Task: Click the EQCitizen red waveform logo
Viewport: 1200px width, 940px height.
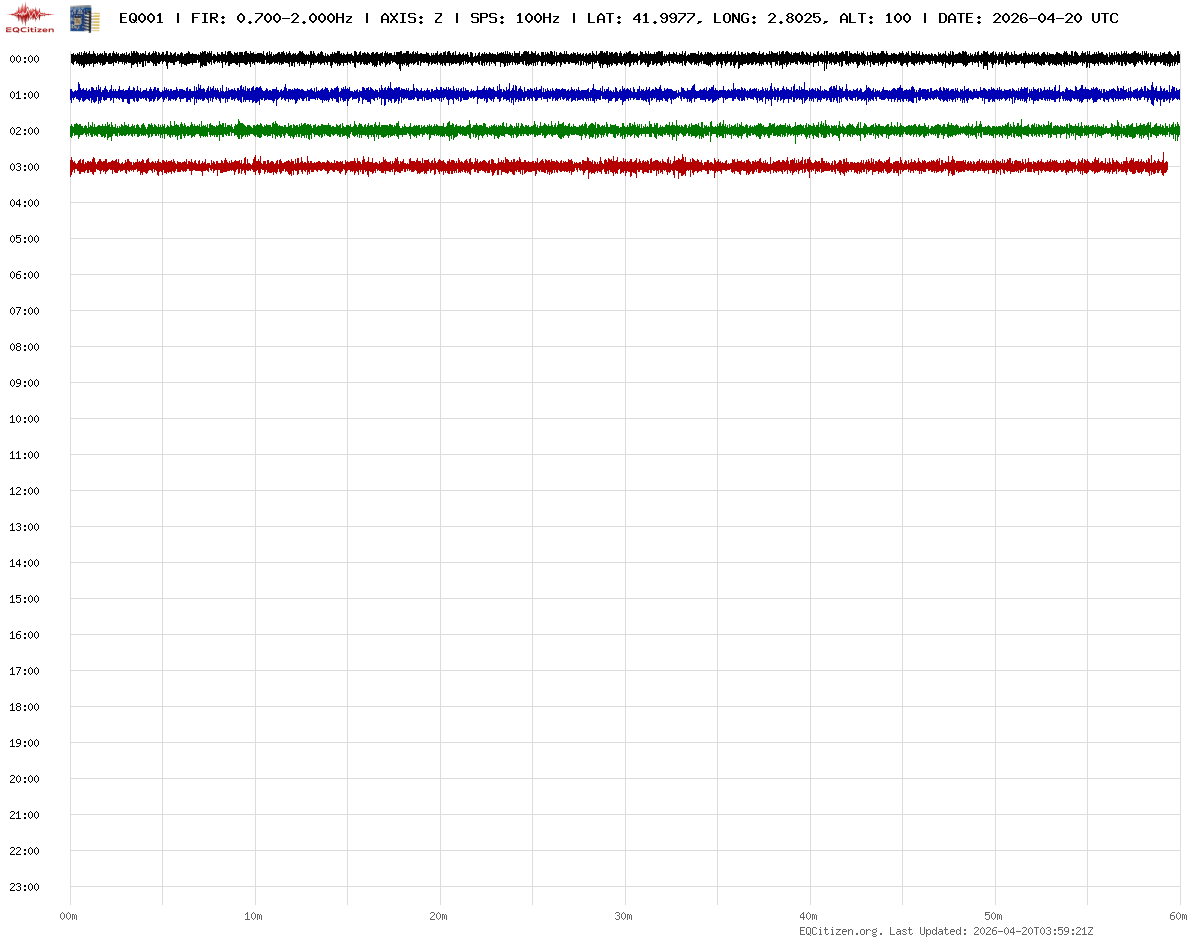Action: point(30,17)
